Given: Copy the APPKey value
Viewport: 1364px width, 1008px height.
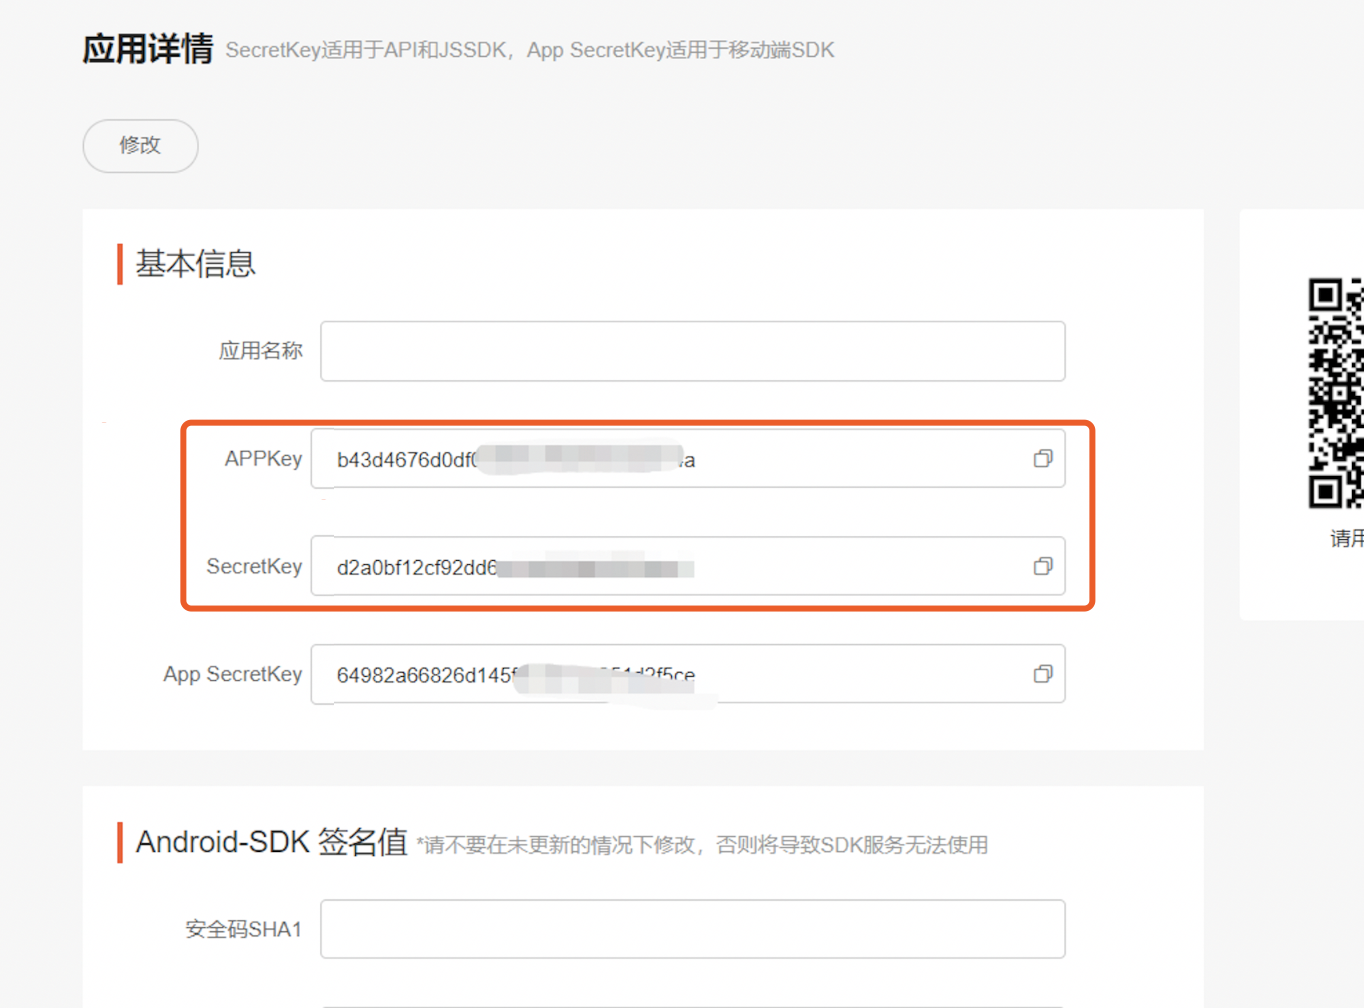Looking at the screenshot, I should (x=1042, y=458).
